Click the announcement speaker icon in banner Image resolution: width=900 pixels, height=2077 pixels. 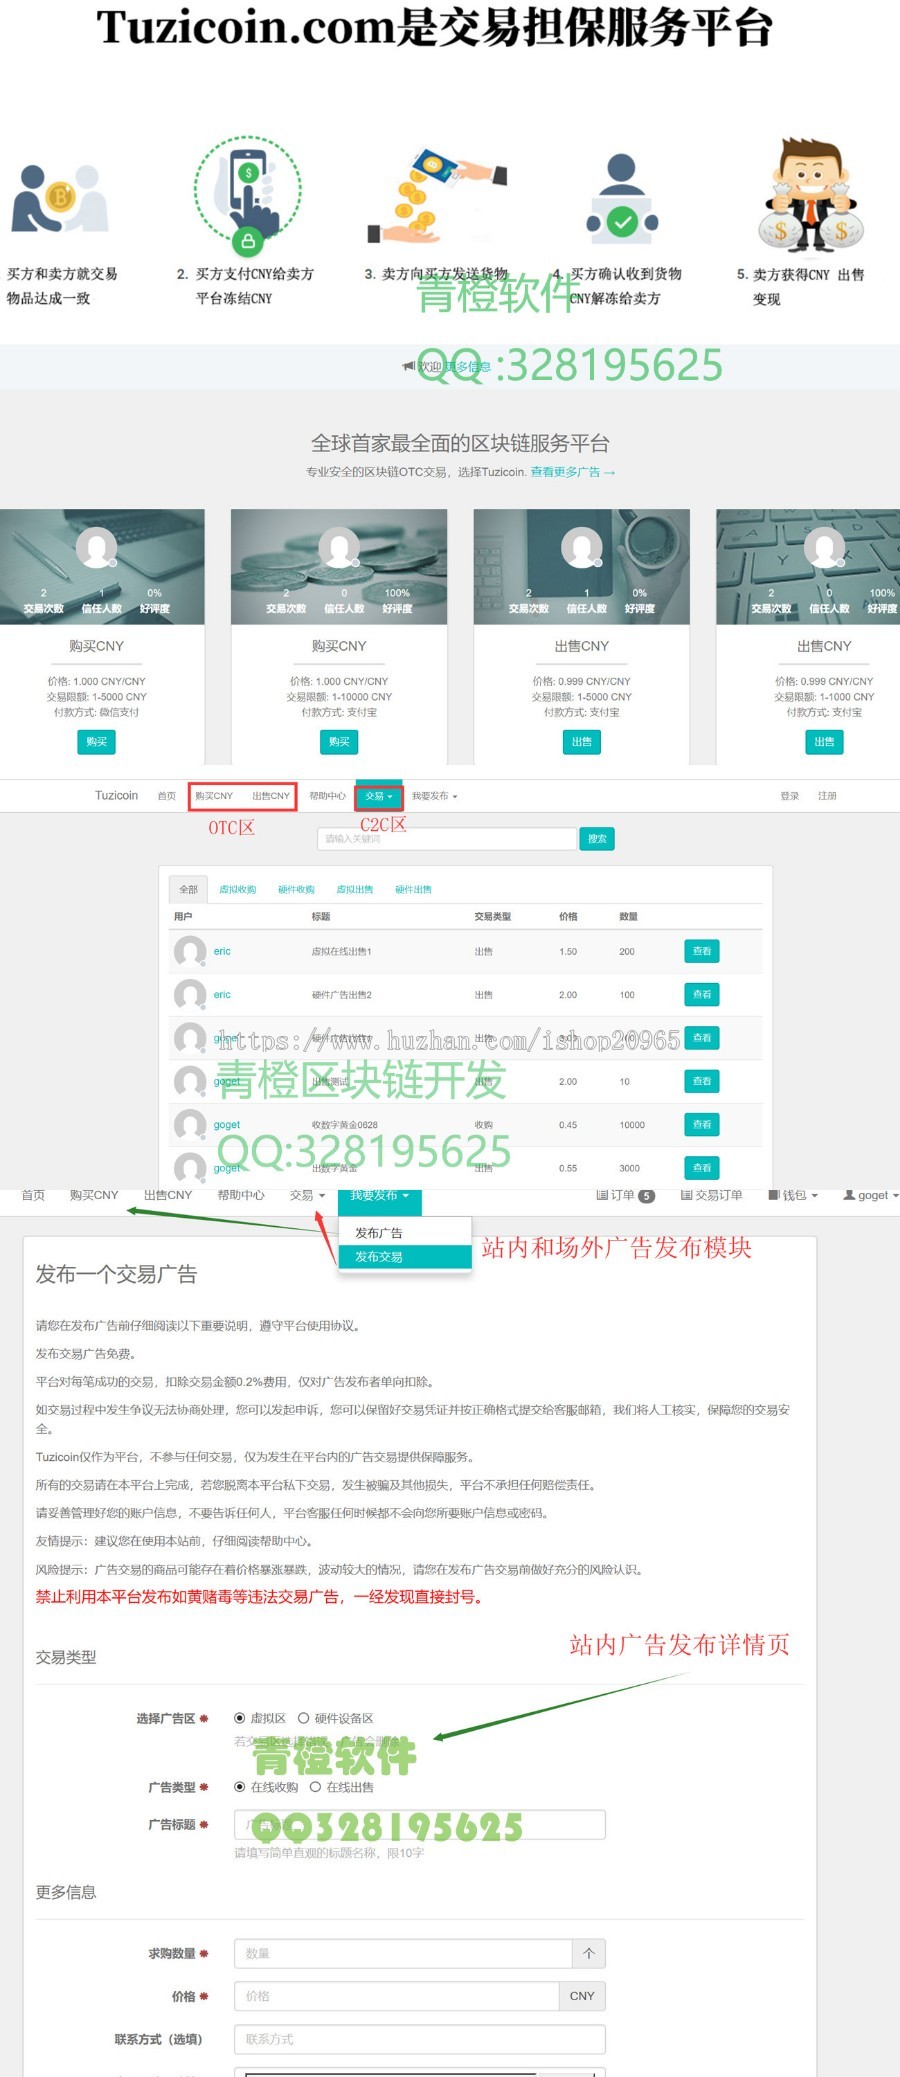(408, 366)
